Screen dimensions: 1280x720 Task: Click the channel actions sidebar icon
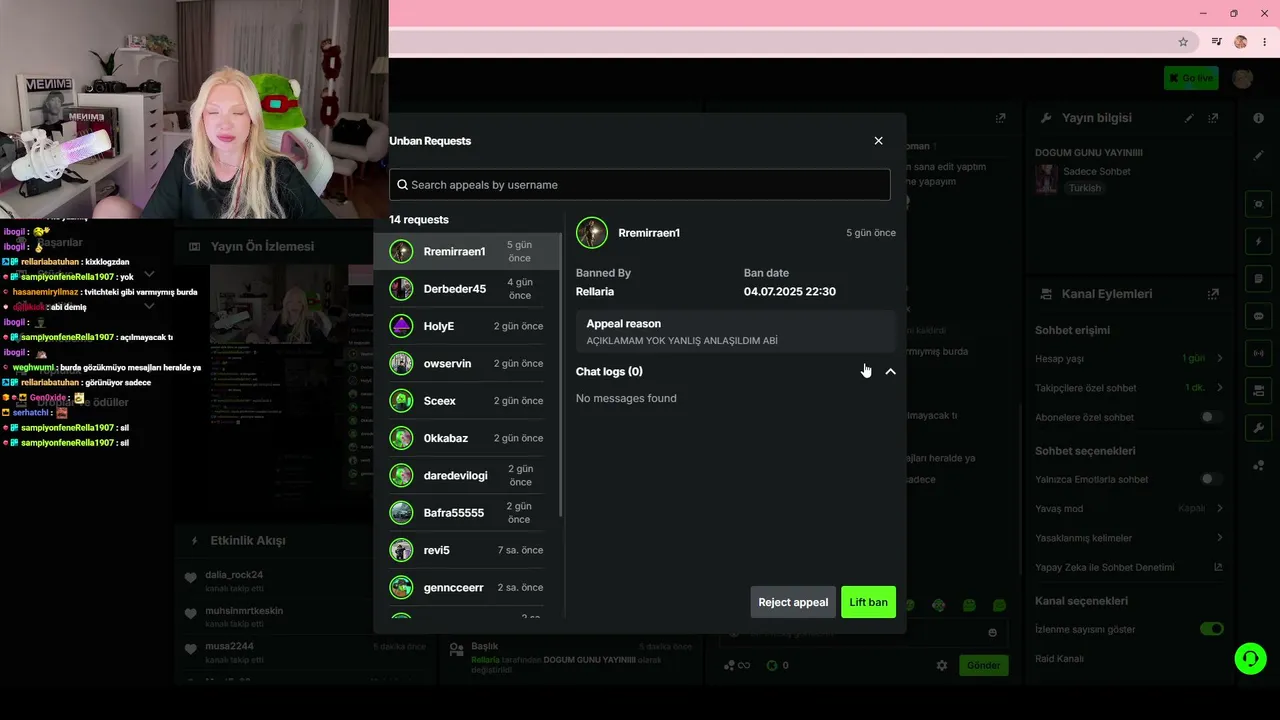point(1259,390)
